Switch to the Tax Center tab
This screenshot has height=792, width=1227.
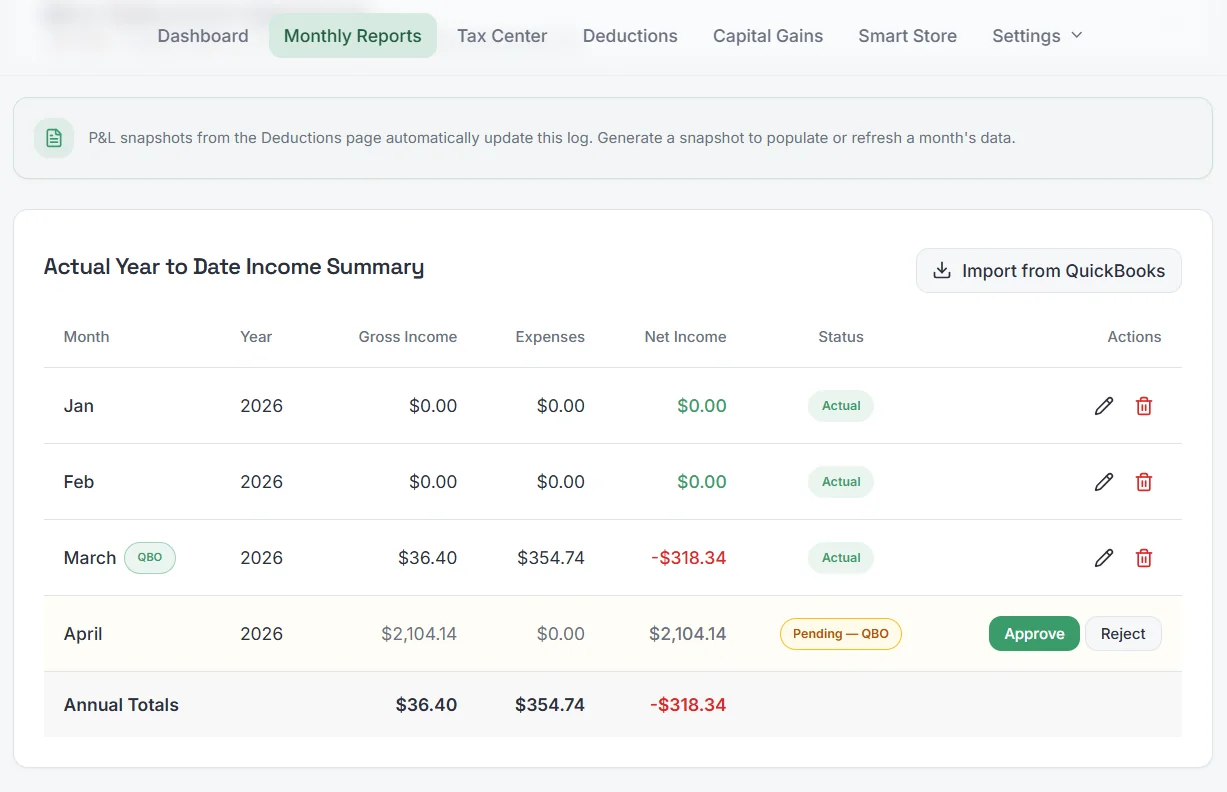(x=502, y=36)
